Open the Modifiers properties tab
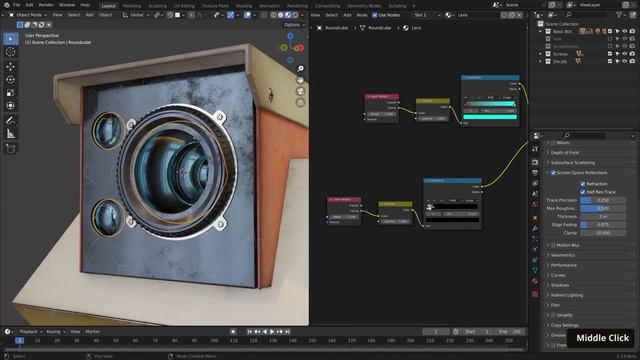The width and height of the screenshot is (640, 360). (x=535, y=229)
